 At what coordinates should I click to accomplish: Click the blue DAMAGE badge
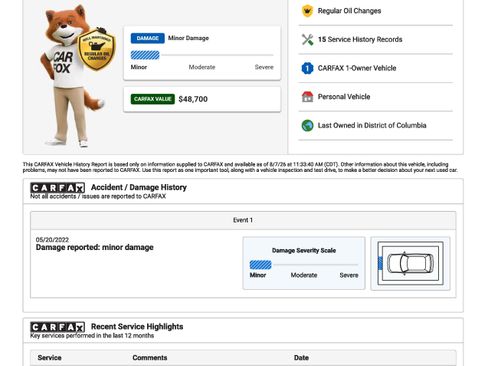(147, 38)
